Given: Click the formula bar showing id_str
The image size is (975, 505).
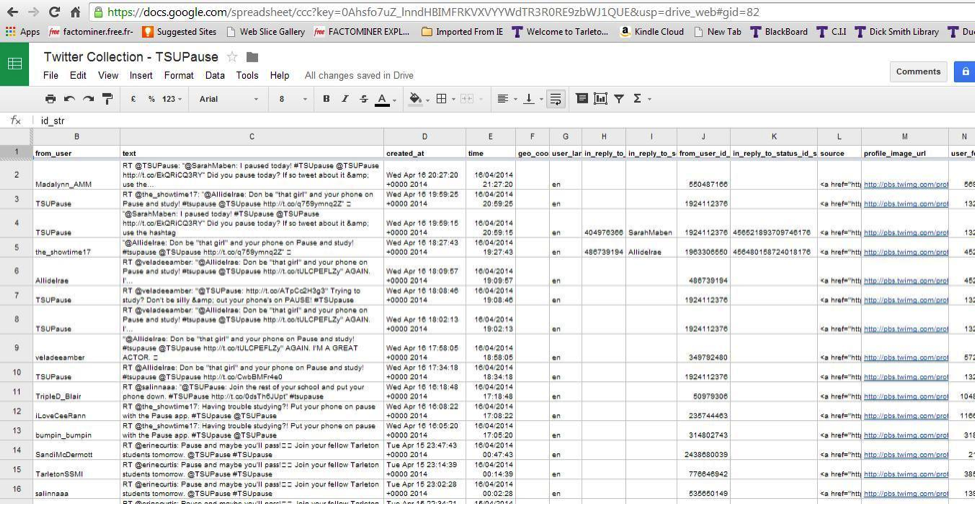Looking at the screenshot, I should pyautogui.click(x=504, y=121).
